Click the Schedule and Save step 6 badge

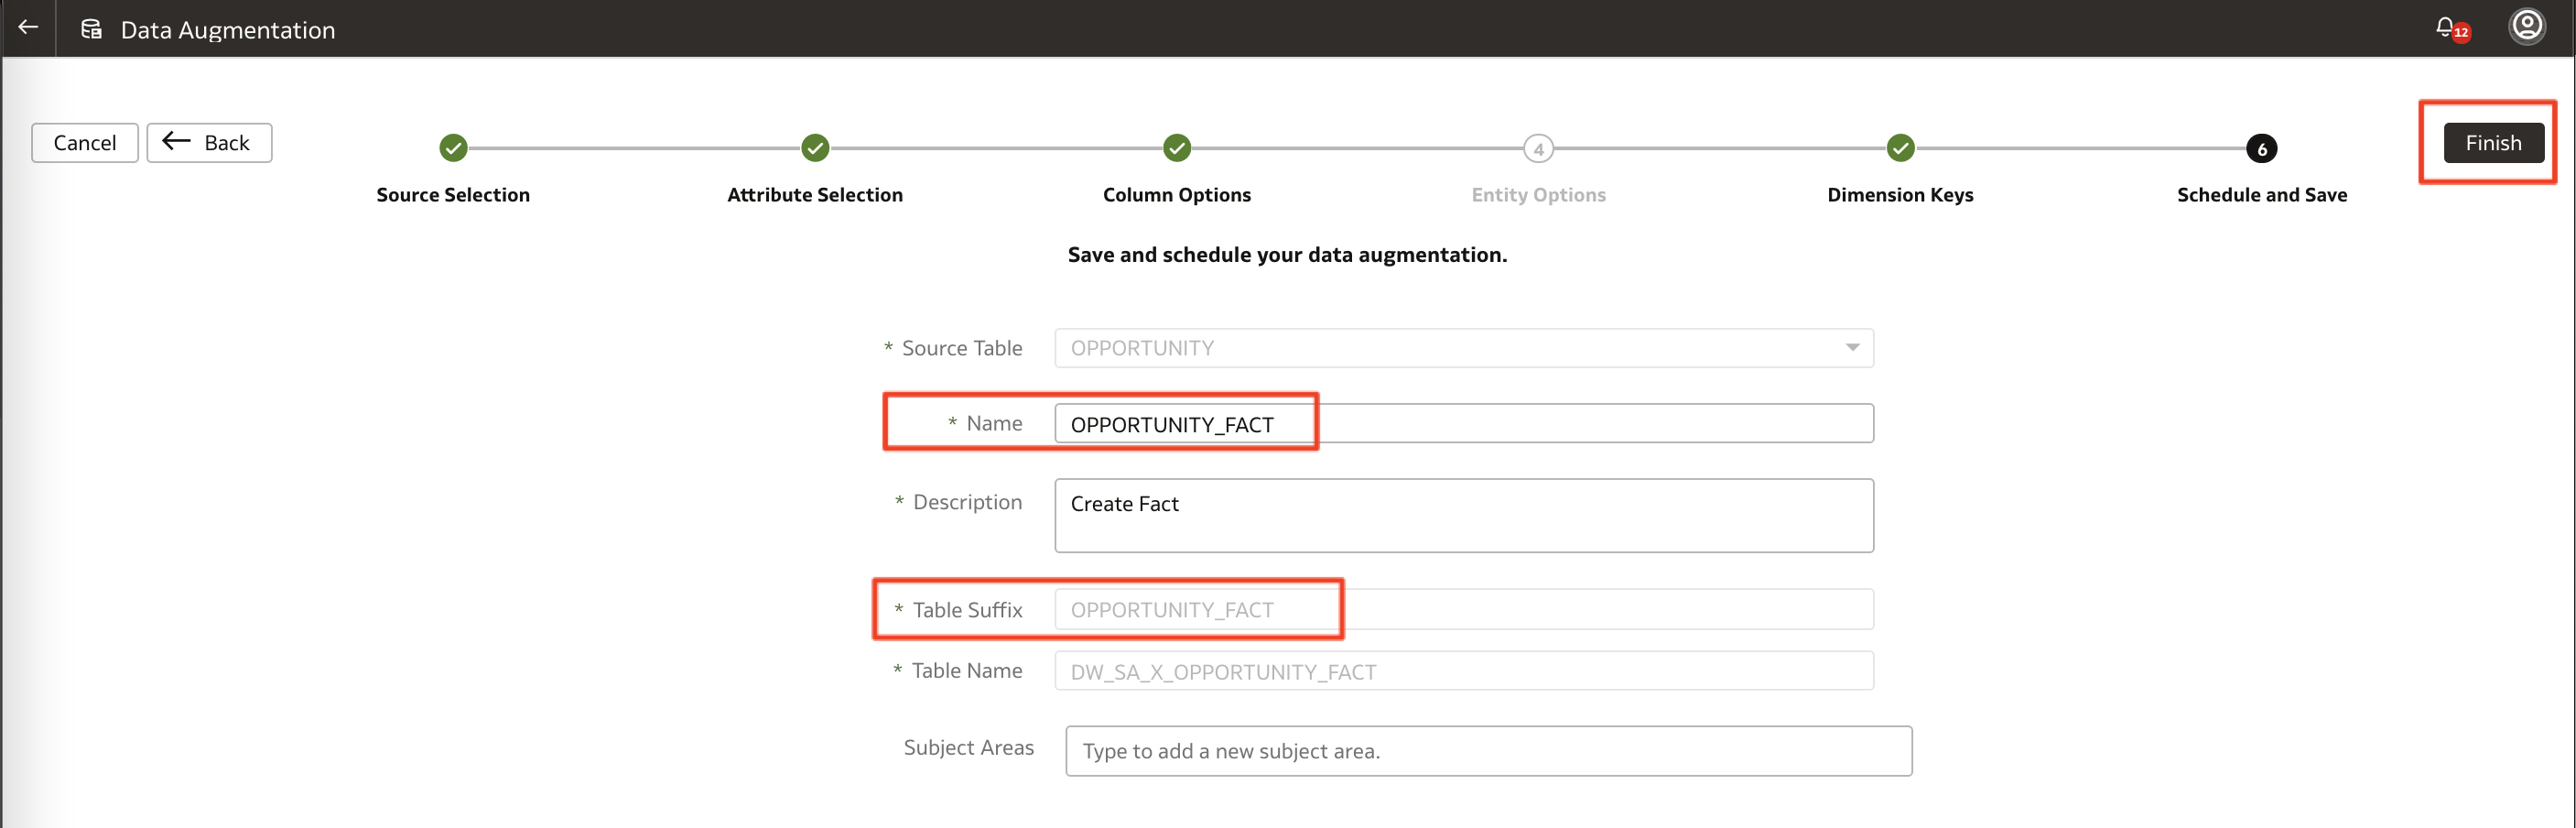pyautogui.click(x=2262, y=148)
